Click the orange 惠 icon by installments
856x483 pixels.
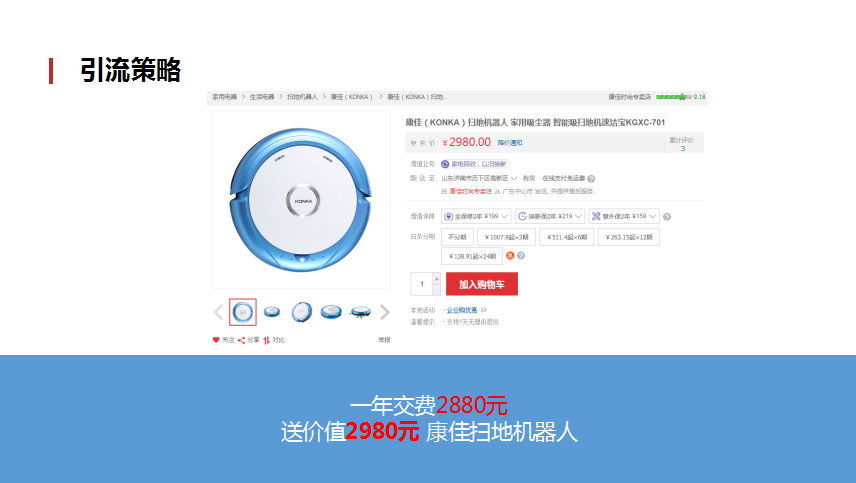(510, 255)
